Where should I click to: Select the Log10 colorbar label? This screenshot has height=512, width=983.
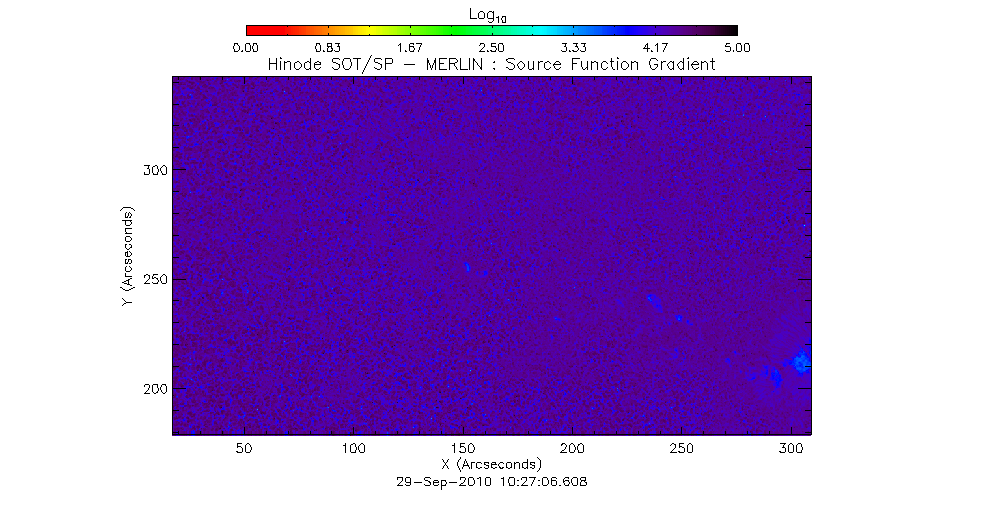click(x=491, y=14)
